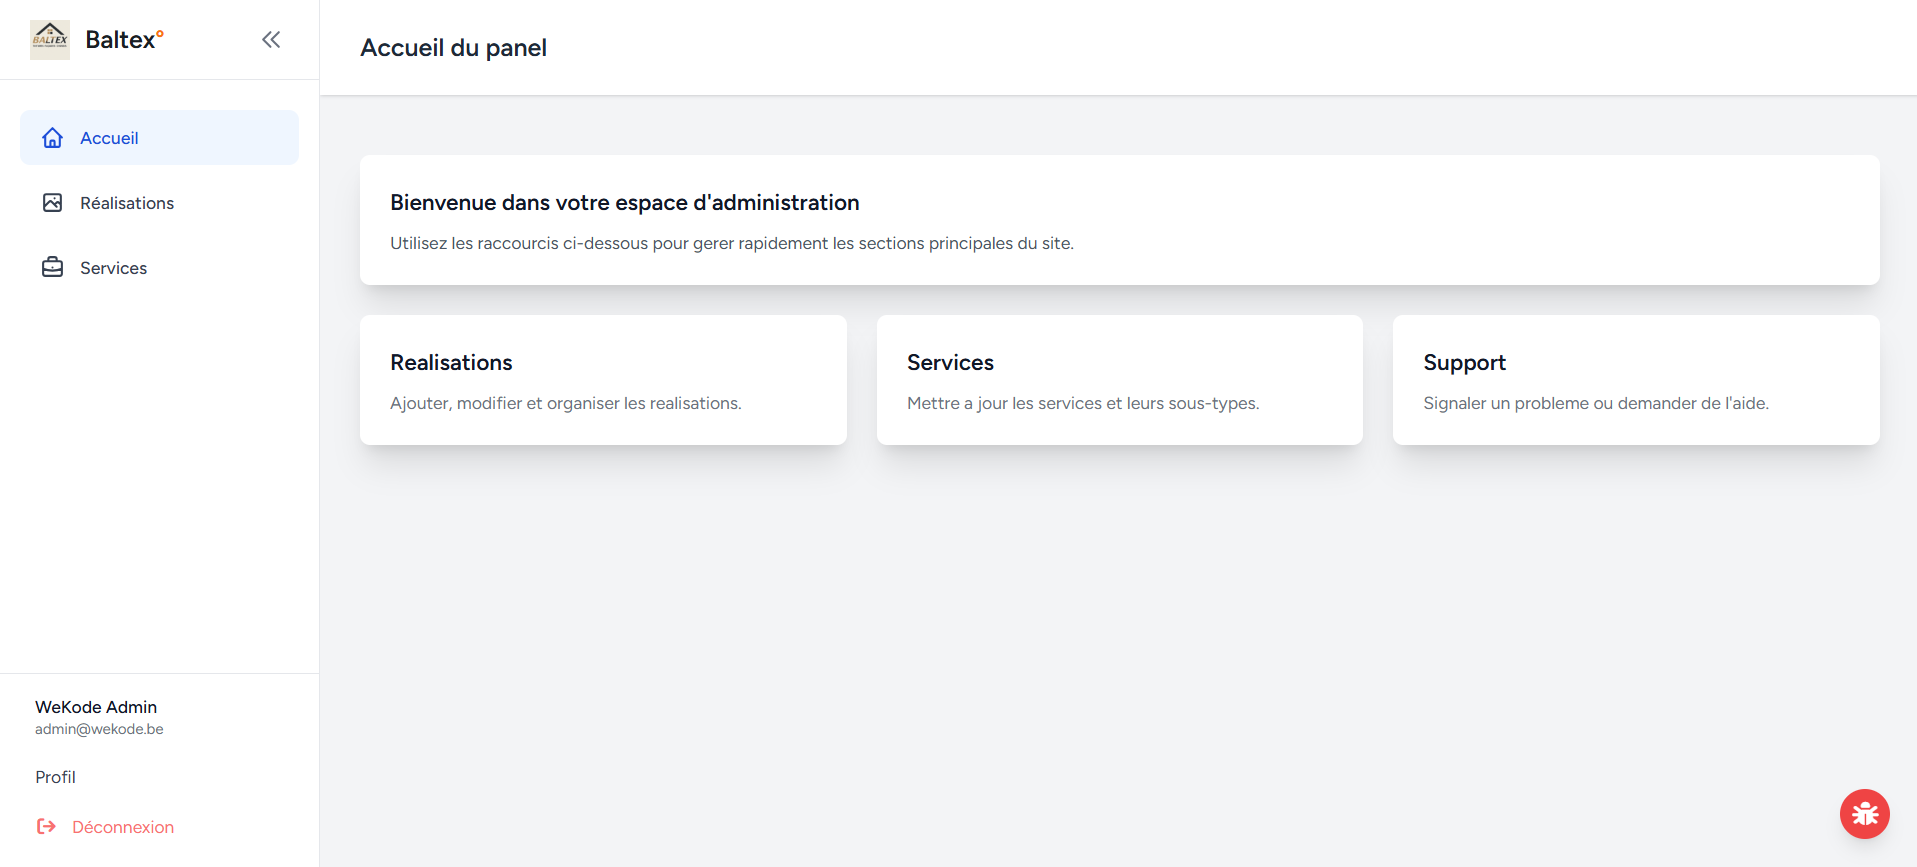The height and width of the screenshot is (867, 1917).
Task: Click the Profil link
Action: [56, 777]
